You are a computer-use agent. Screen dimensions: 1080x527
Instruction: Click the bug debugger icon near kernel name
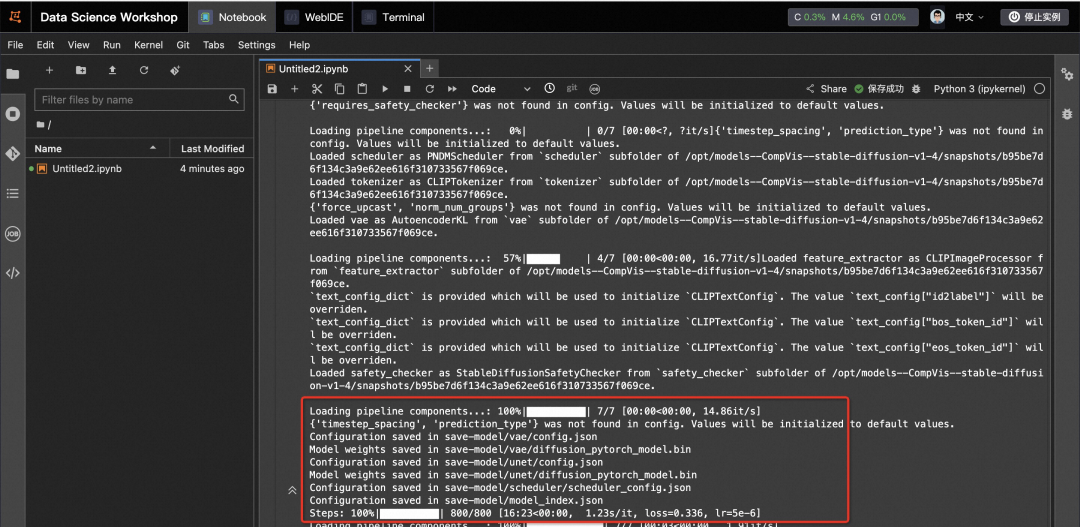pyautogui.click(x=915, y=89)
